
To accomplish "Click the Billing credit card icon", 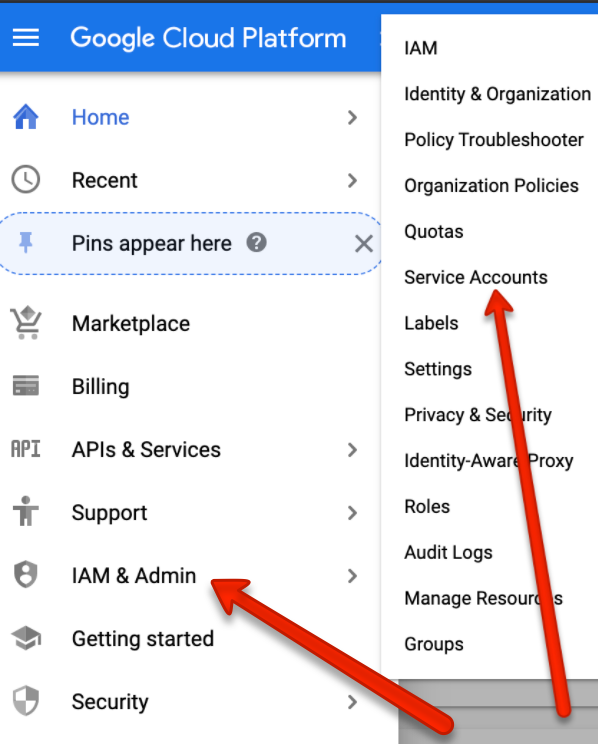I will [x=26, y=385].
